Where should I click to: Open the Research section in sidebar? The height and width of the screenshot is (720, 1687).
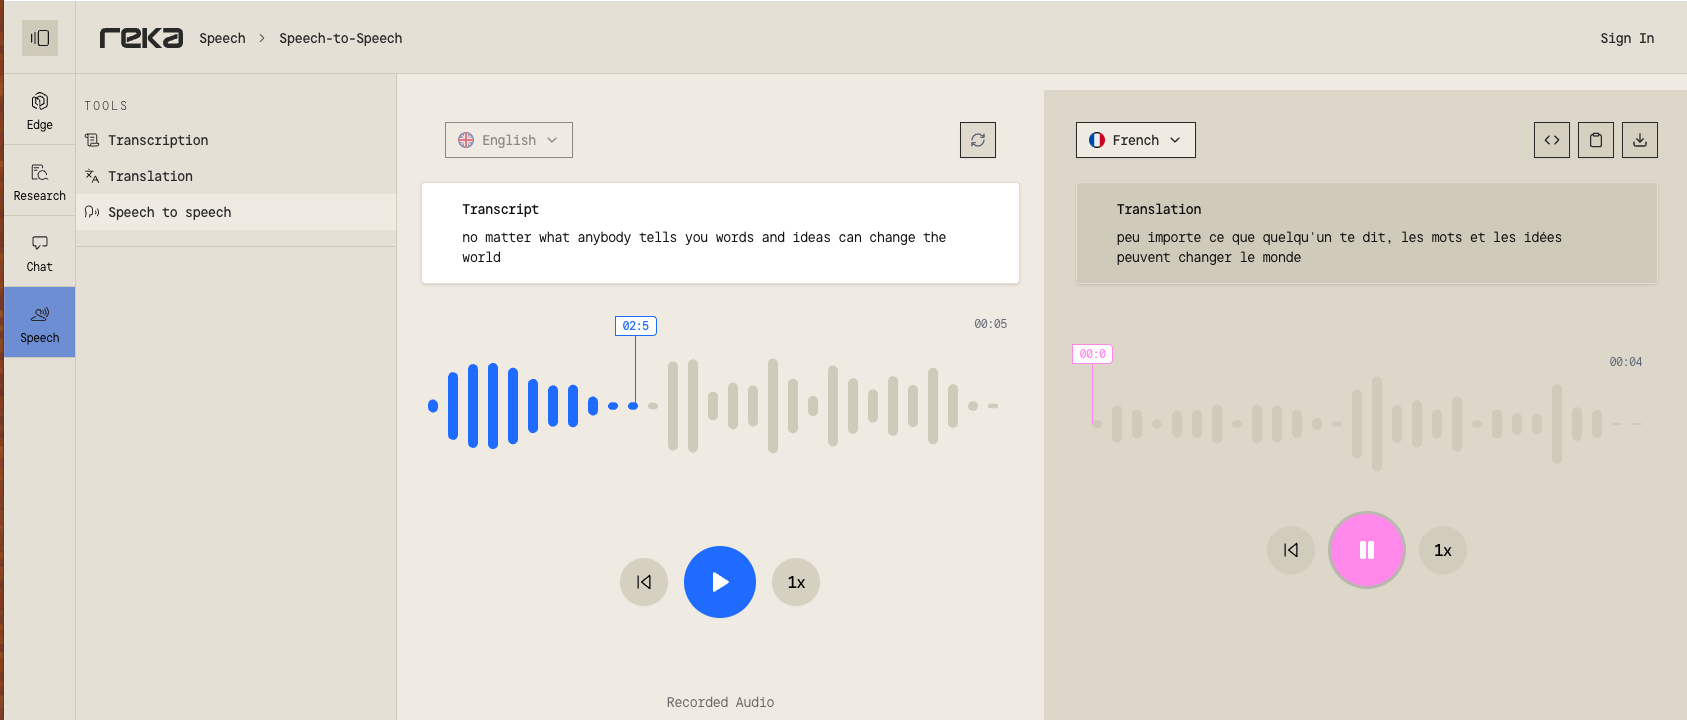pyautogui.click(x=40, y=181)
